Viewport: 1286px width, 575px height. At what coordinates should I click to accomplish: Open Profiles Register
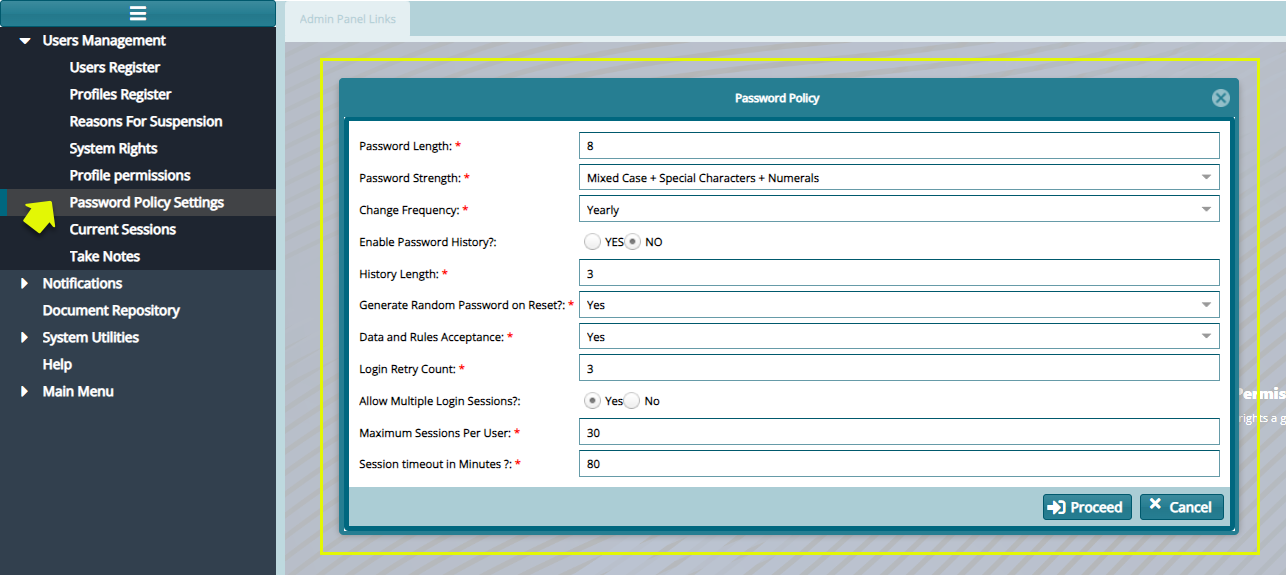click(120, 95)
